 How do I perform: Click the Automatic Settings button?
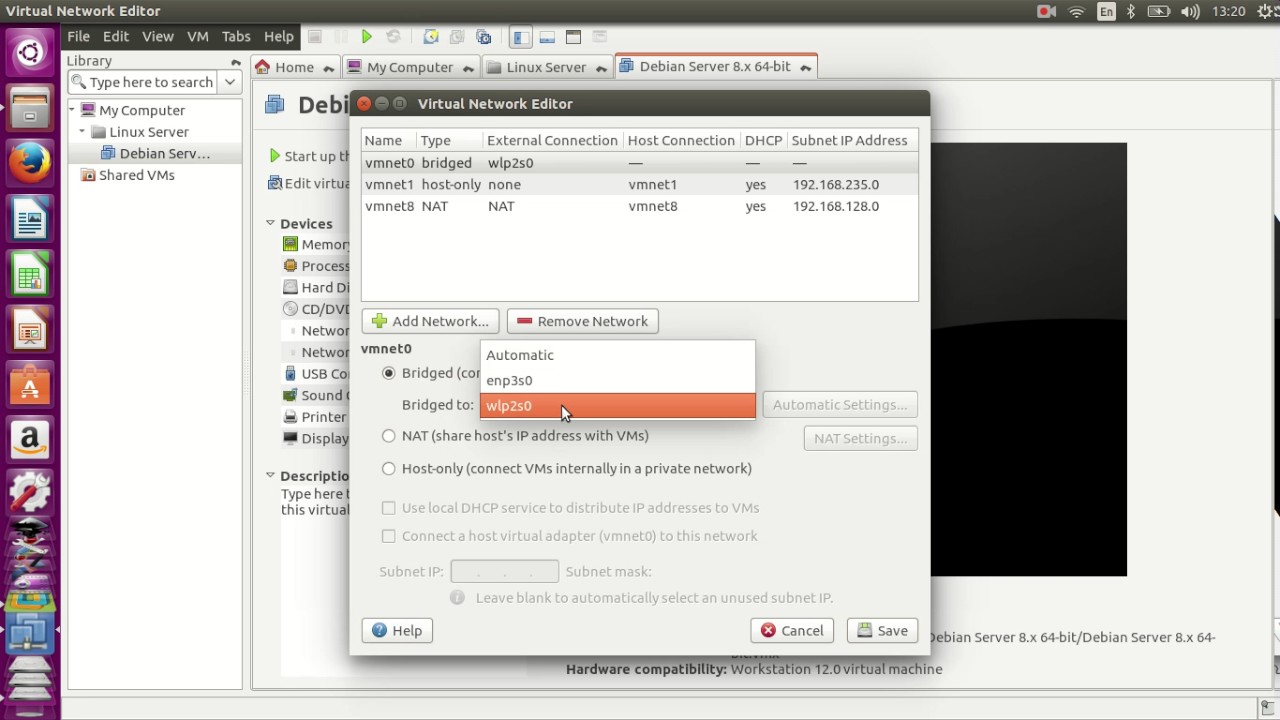[840, 405]
